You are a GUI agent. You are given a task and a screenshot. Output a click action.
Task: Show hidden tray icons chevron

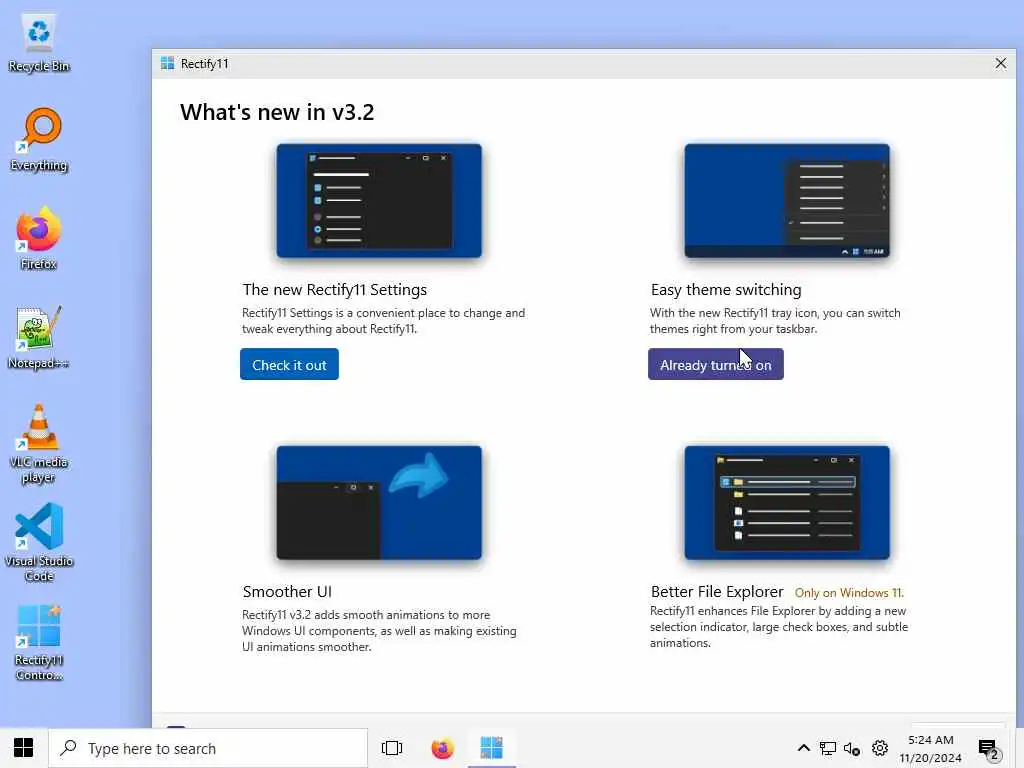point(804,748)
